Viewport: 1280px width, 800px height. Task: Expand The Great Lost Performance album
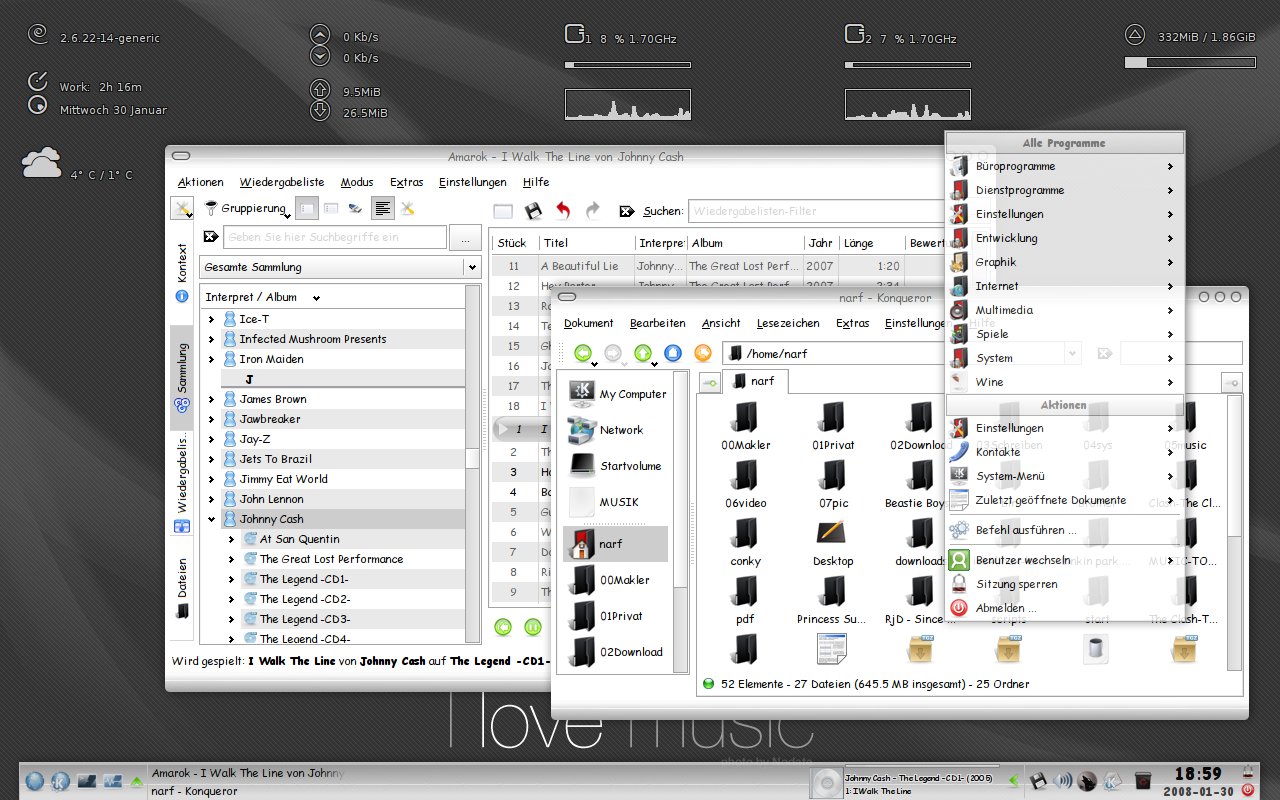[x=232, y=559]
